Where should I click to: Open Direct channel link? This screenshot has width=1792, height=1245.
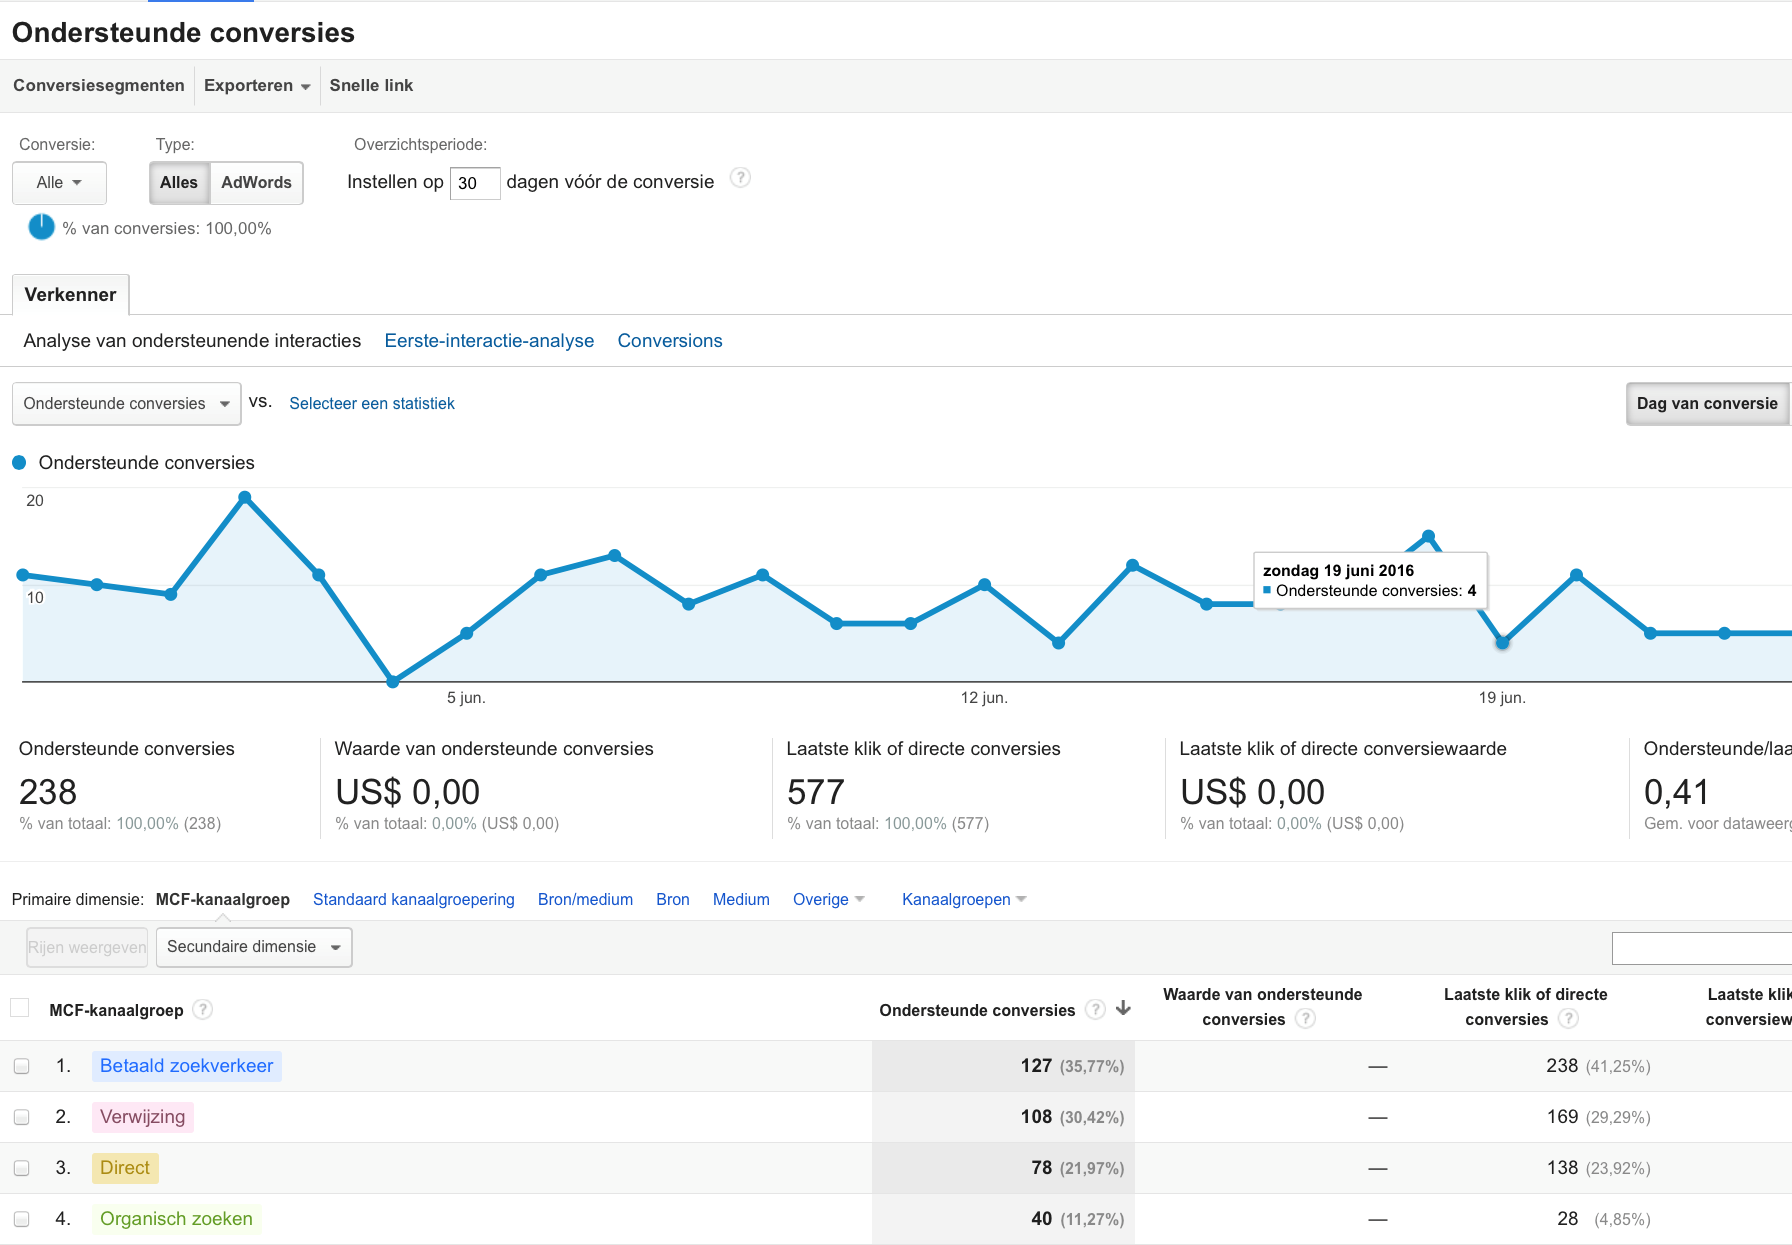[125, 1168]
